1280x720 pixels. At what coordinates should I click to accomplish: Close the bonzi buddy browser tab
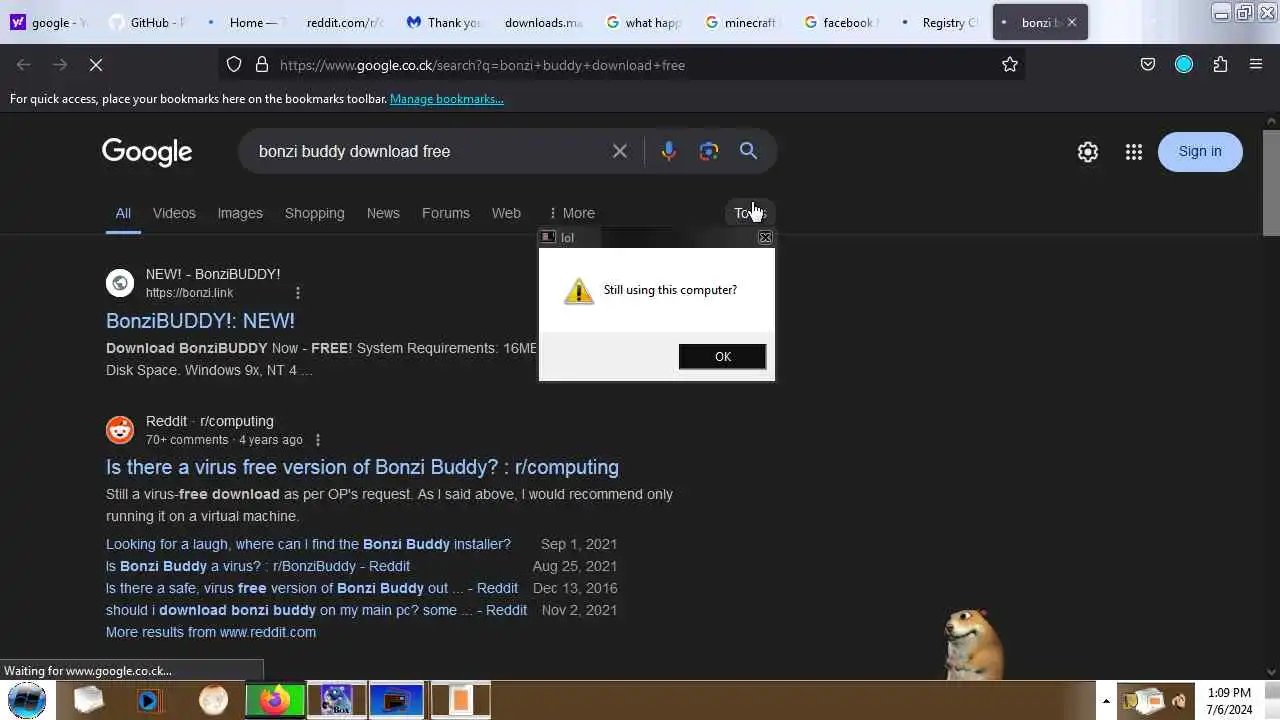pyautogui.click(x=1072, y=22)
